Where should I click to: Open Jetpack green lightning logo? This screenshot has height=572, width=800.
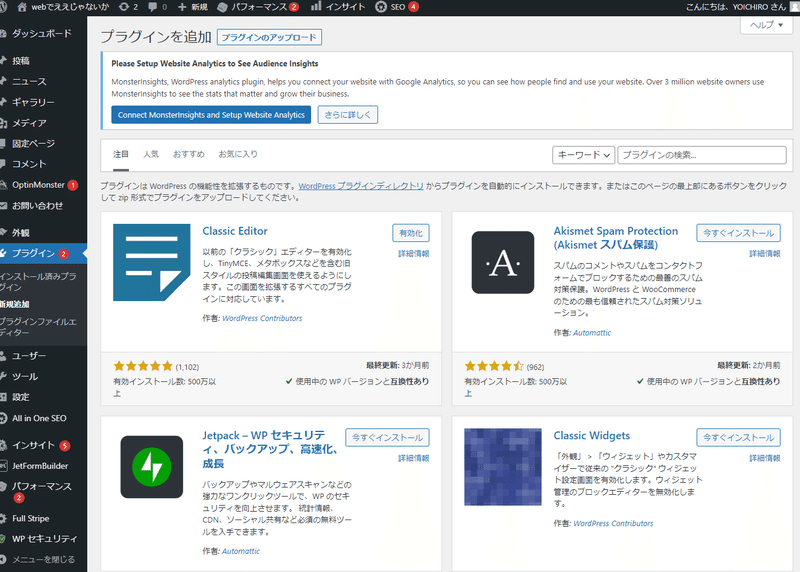pyautogui.click(x=152, y=467)
